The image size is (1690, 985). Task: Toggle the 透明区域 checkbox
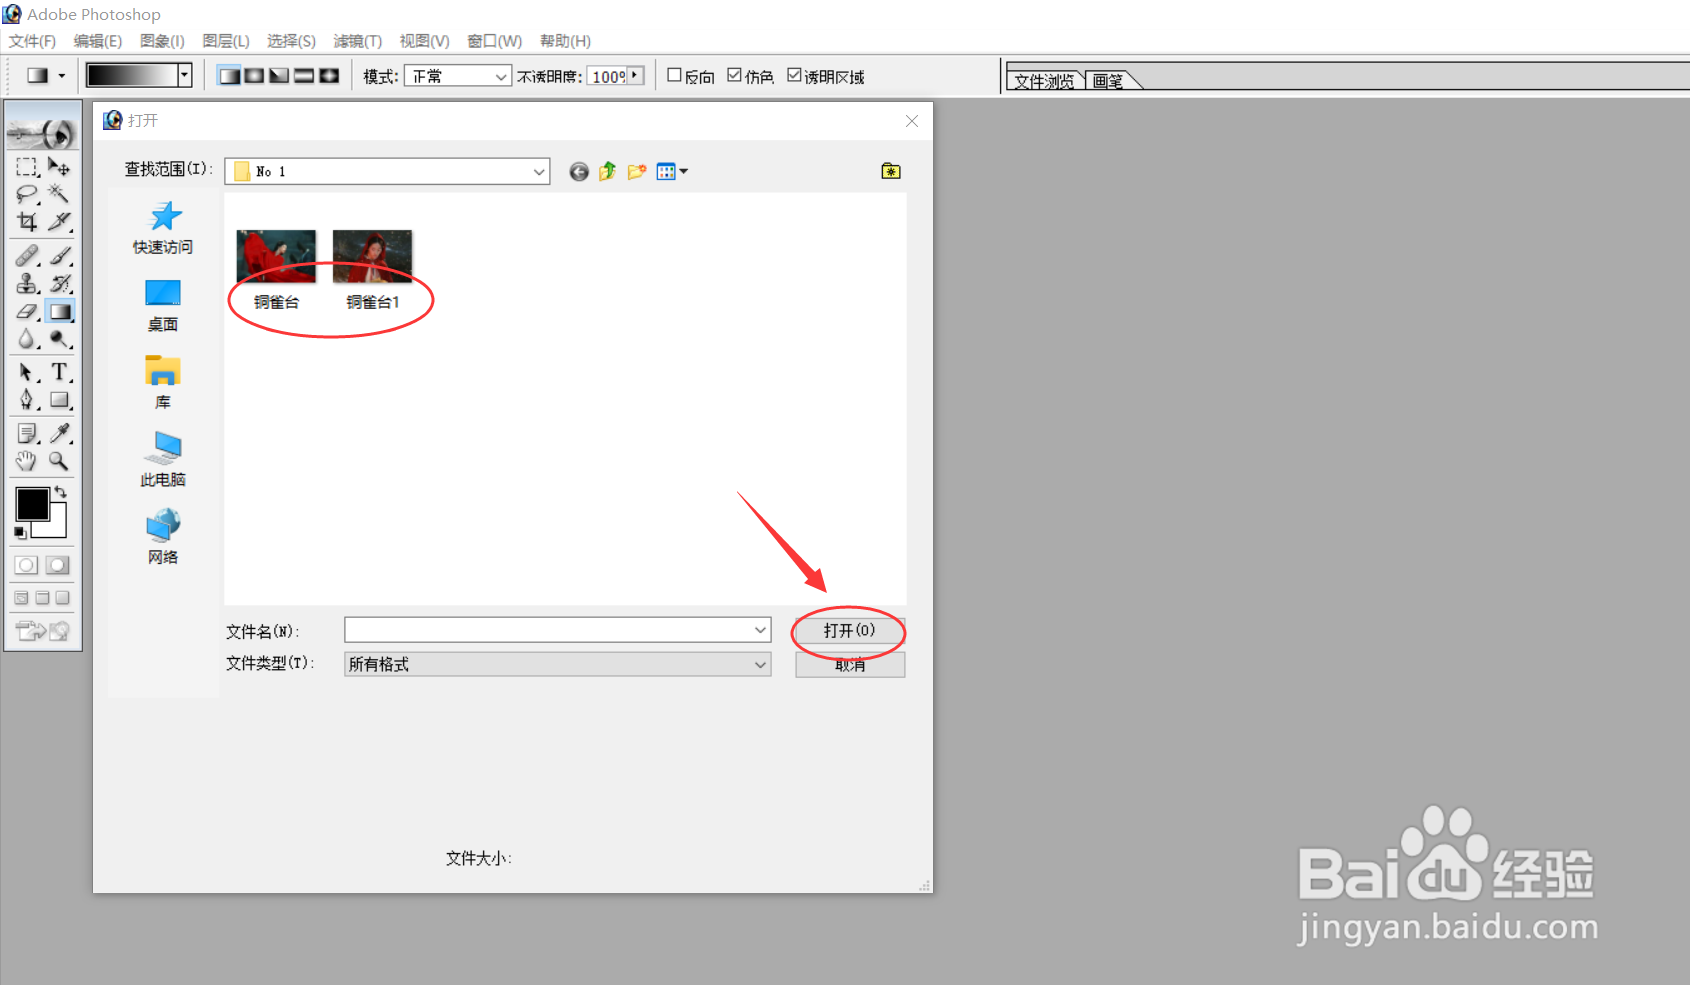pyautogui.click(x=794, y=75)
